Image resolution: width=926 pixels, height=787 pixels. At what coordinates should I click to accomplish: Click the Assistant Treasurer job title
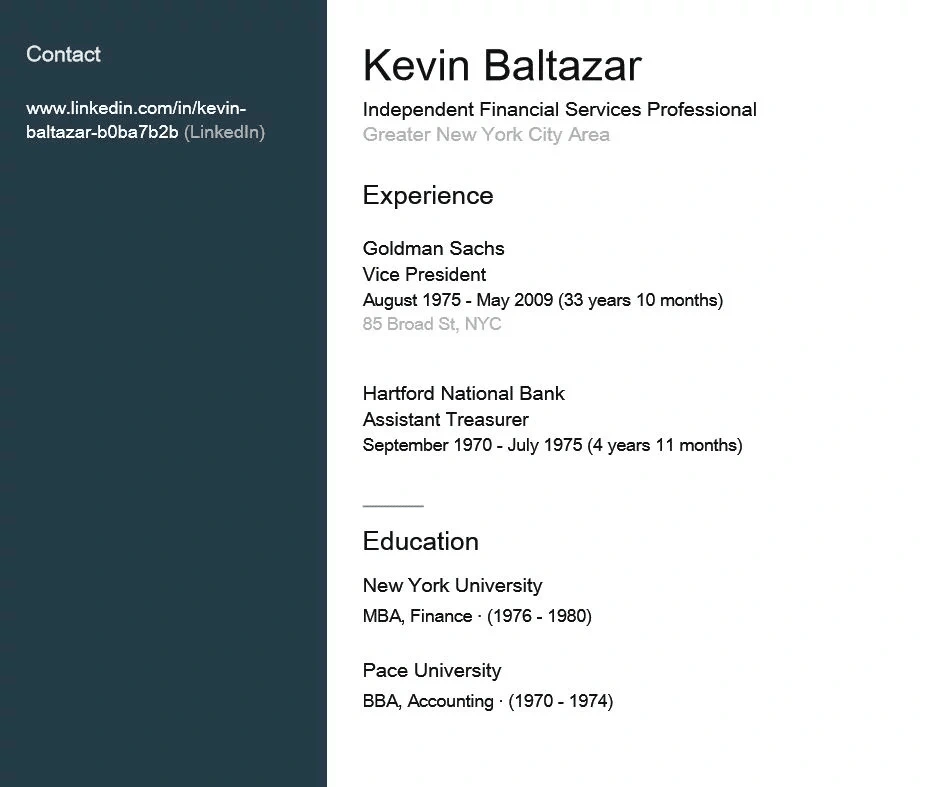tap(445, 420)
